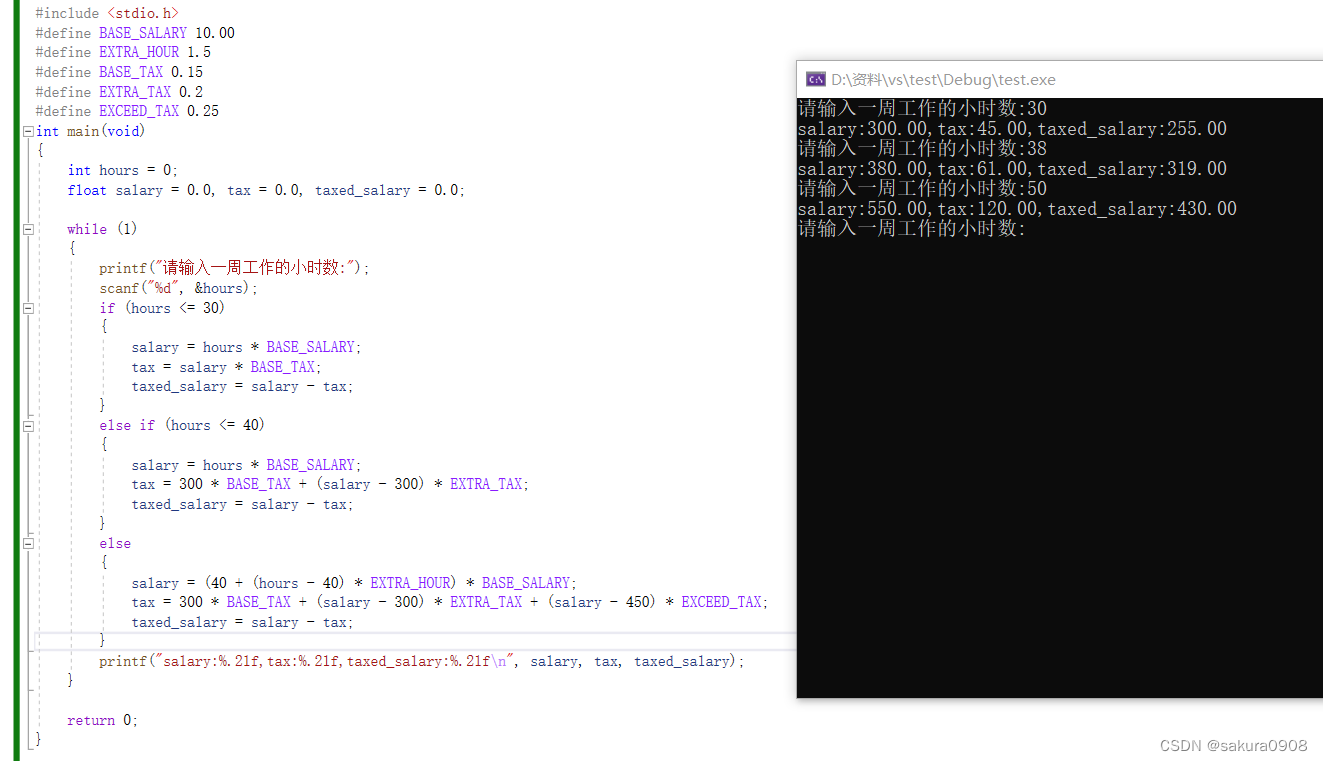Click the console window's C:\ title bar icon
This screenshot has width=1323, height=761.
click(x=814, y=79)
